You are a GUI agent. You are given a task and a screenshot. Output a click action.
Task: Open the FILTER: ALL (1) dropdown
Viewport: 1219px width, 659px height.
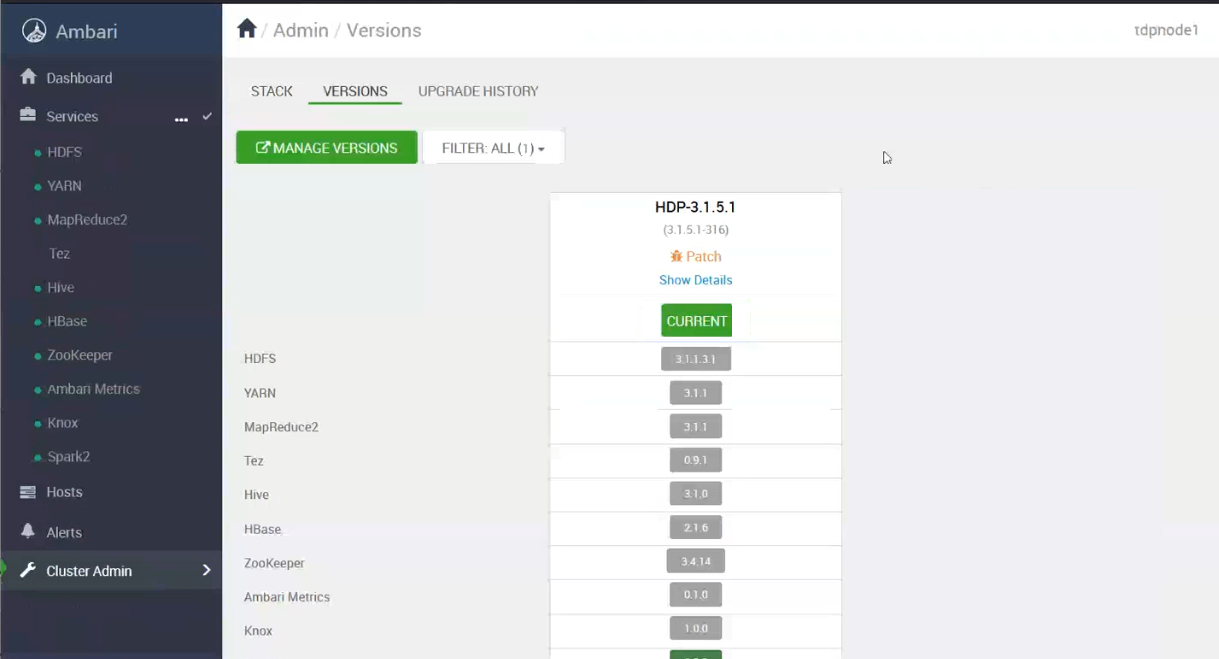point(494,148)
